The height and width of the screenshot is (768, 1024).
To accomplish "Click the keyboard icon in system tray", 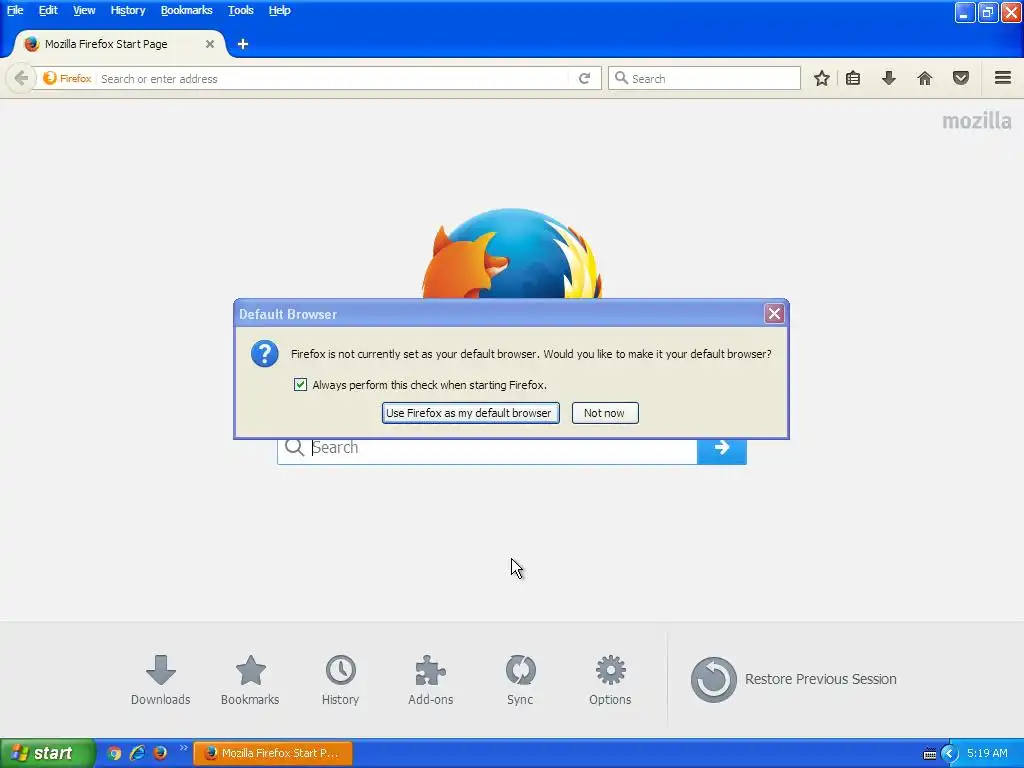I will 929,754.
